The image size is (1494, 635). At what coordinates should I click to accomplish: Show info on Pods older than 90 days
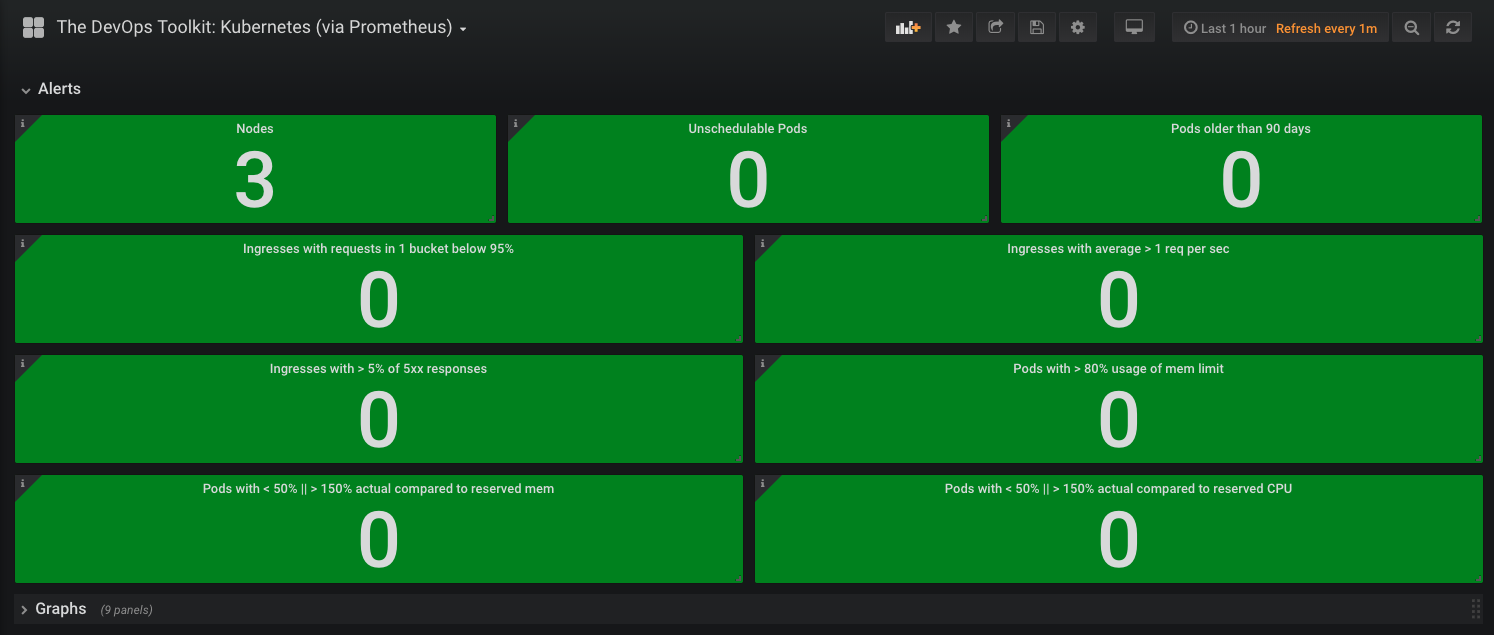click(1008, 124)
